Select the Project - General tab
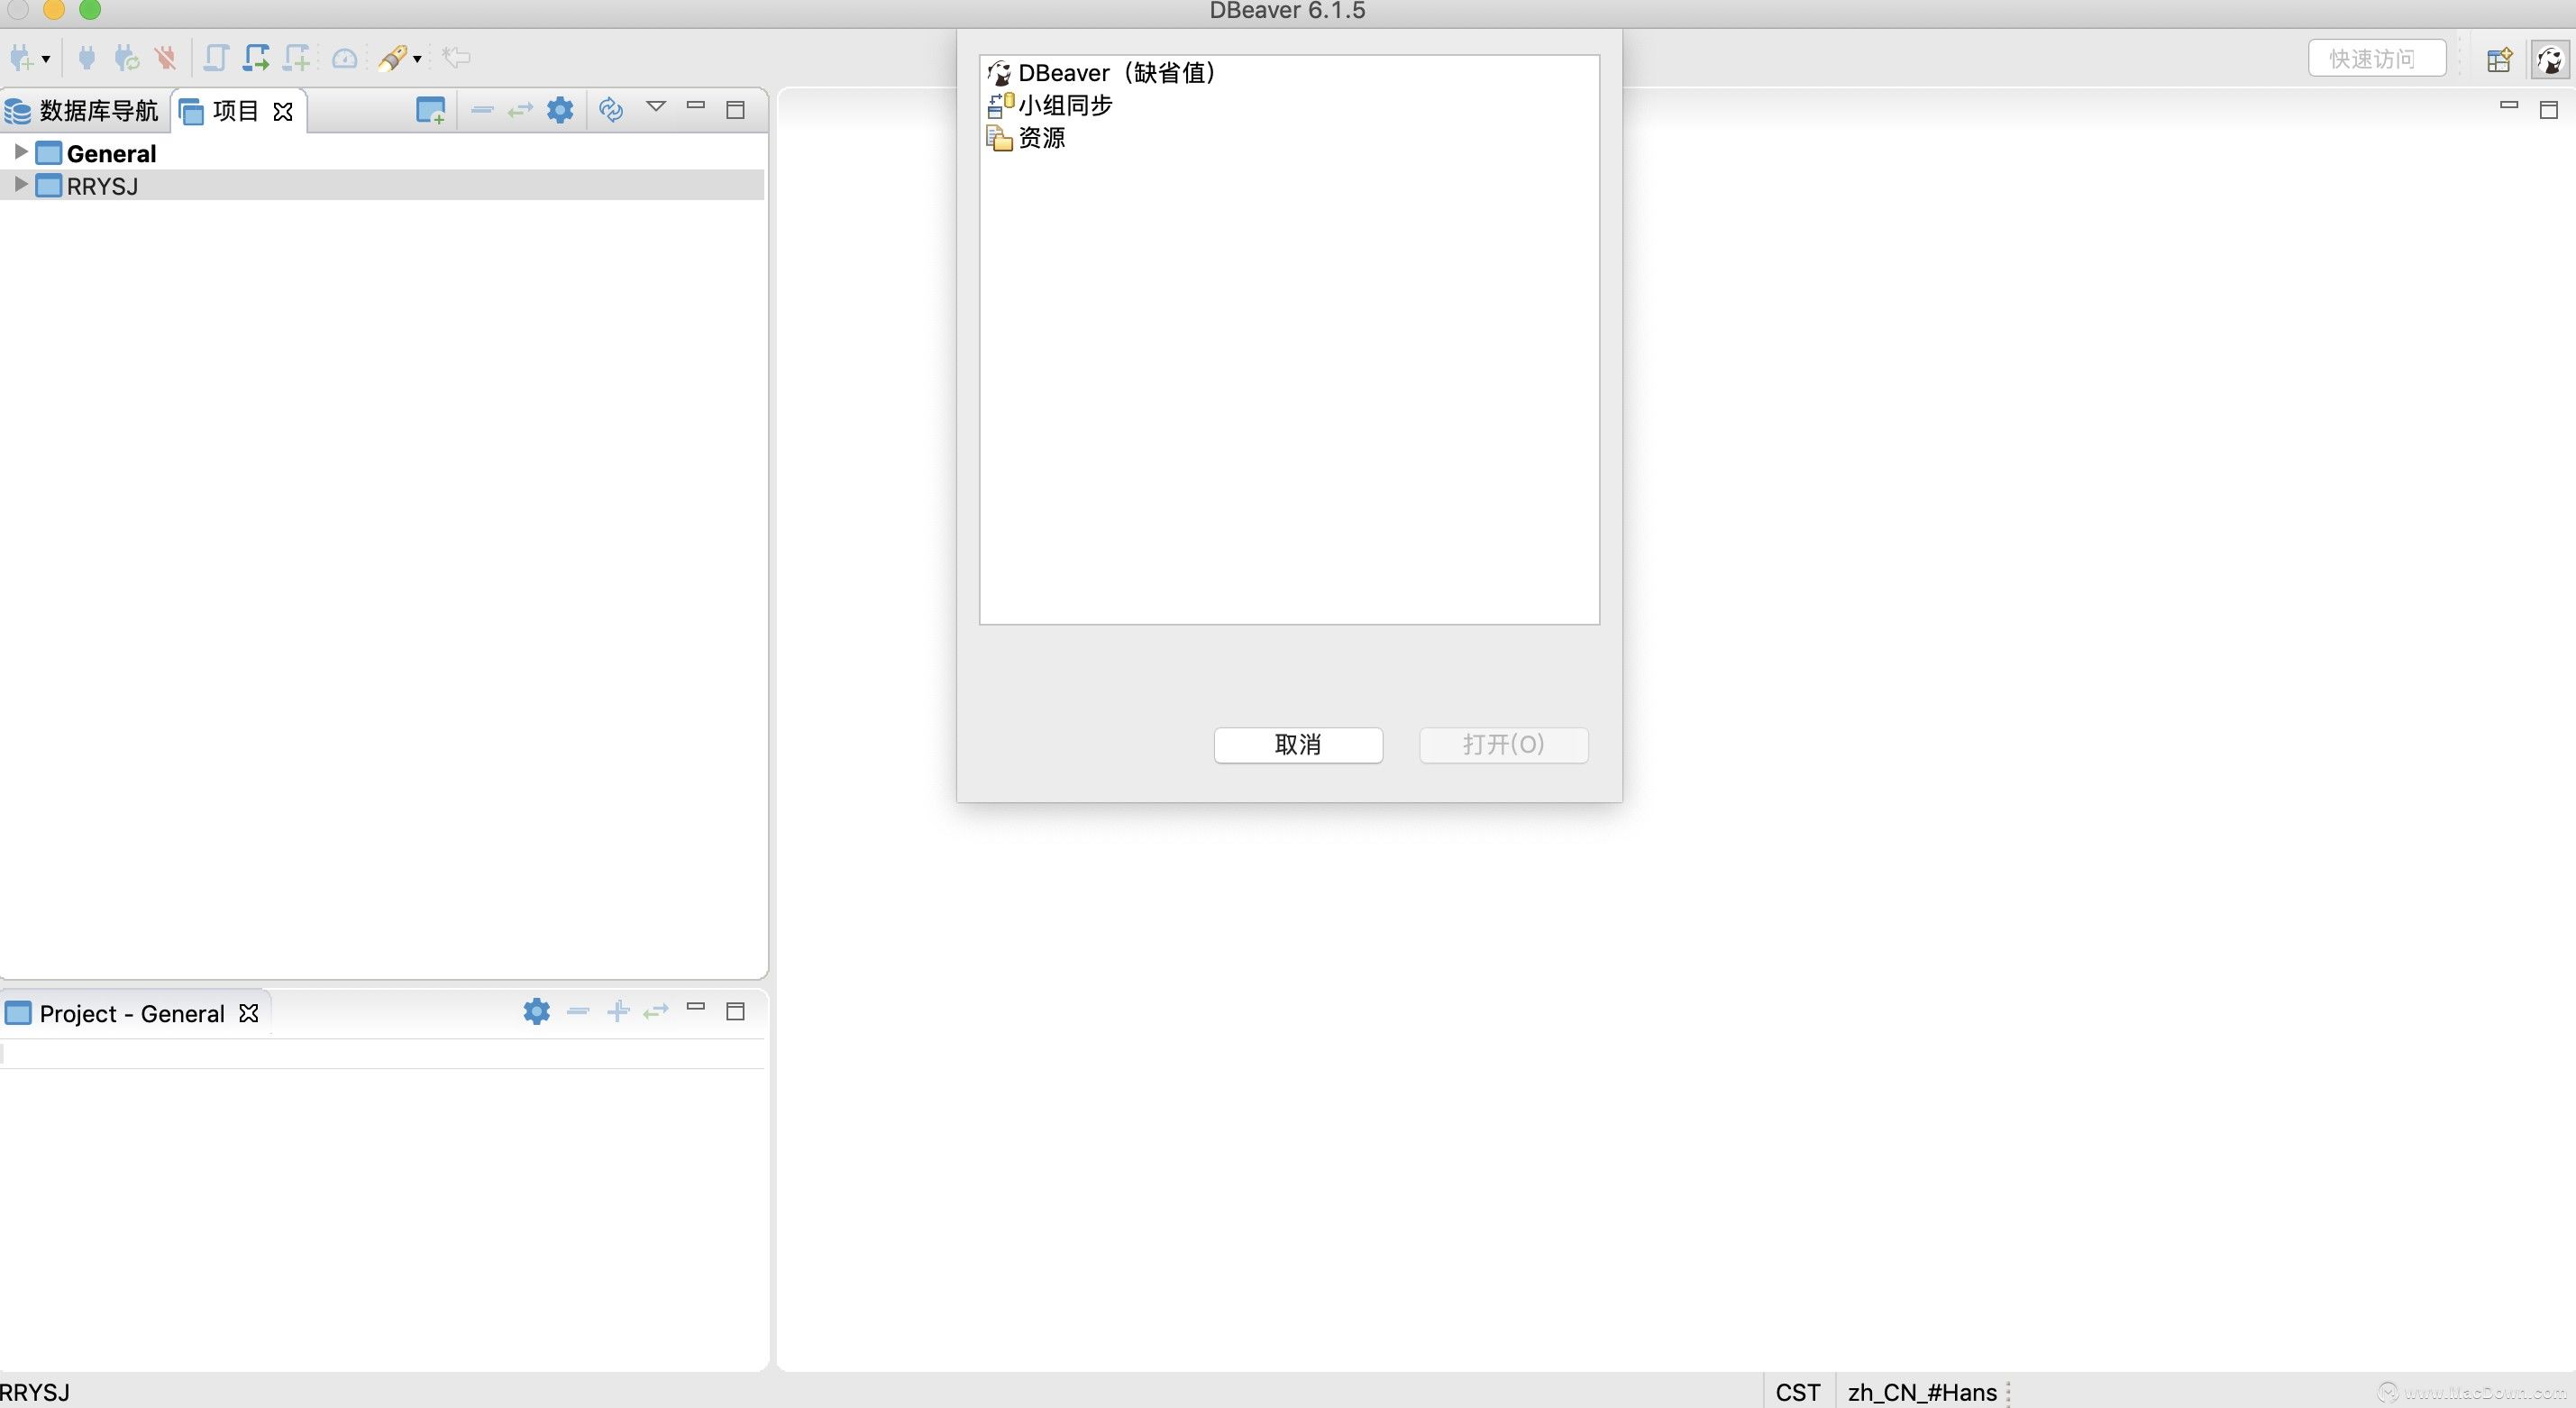Viewport: 2576px width, 1408px height. point(130,1013)
